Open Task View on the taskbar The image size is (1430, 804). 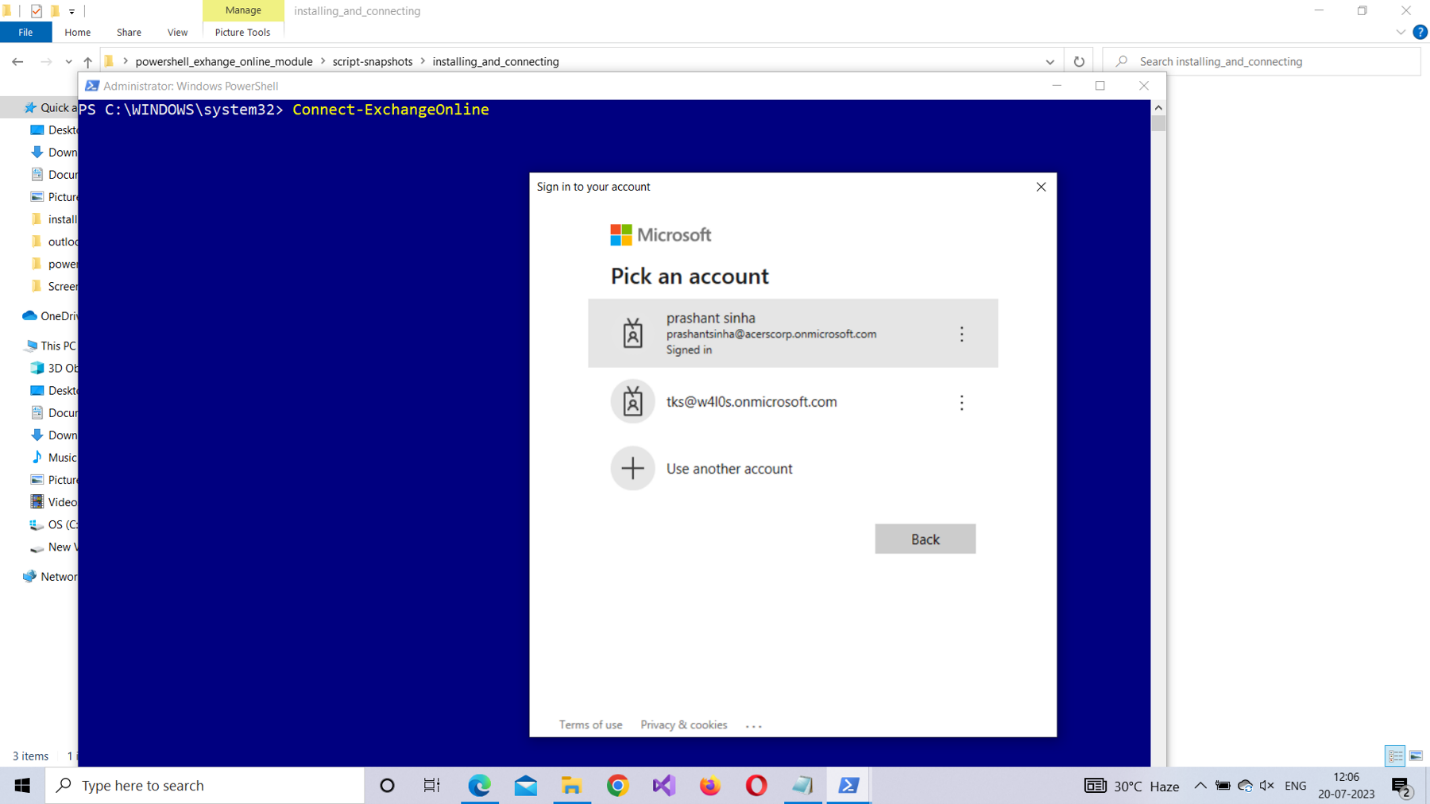click(x=432, y=786)
